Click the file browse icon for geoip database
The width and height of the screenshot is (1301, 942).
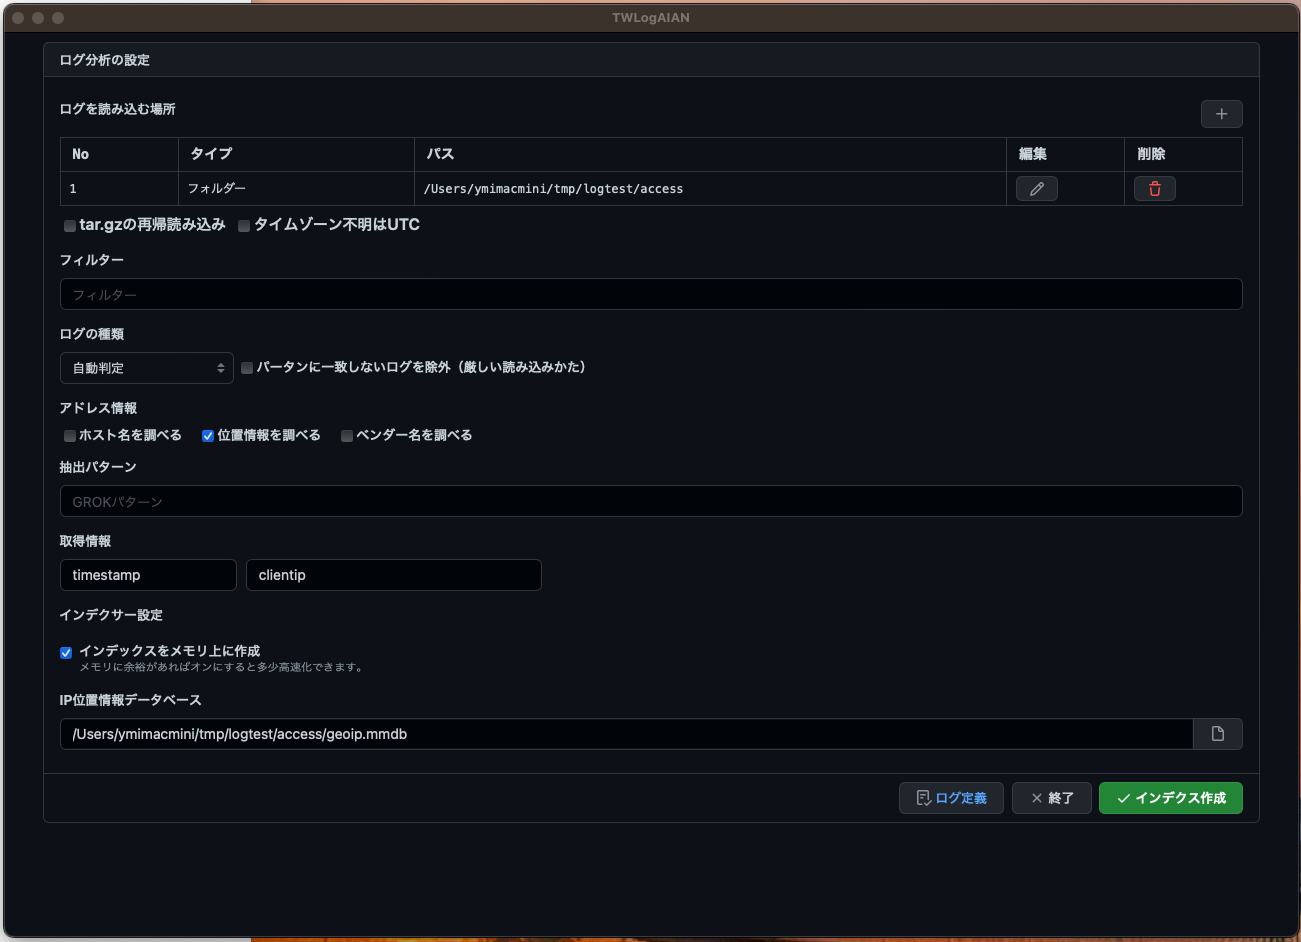(x=1217, y=734)
